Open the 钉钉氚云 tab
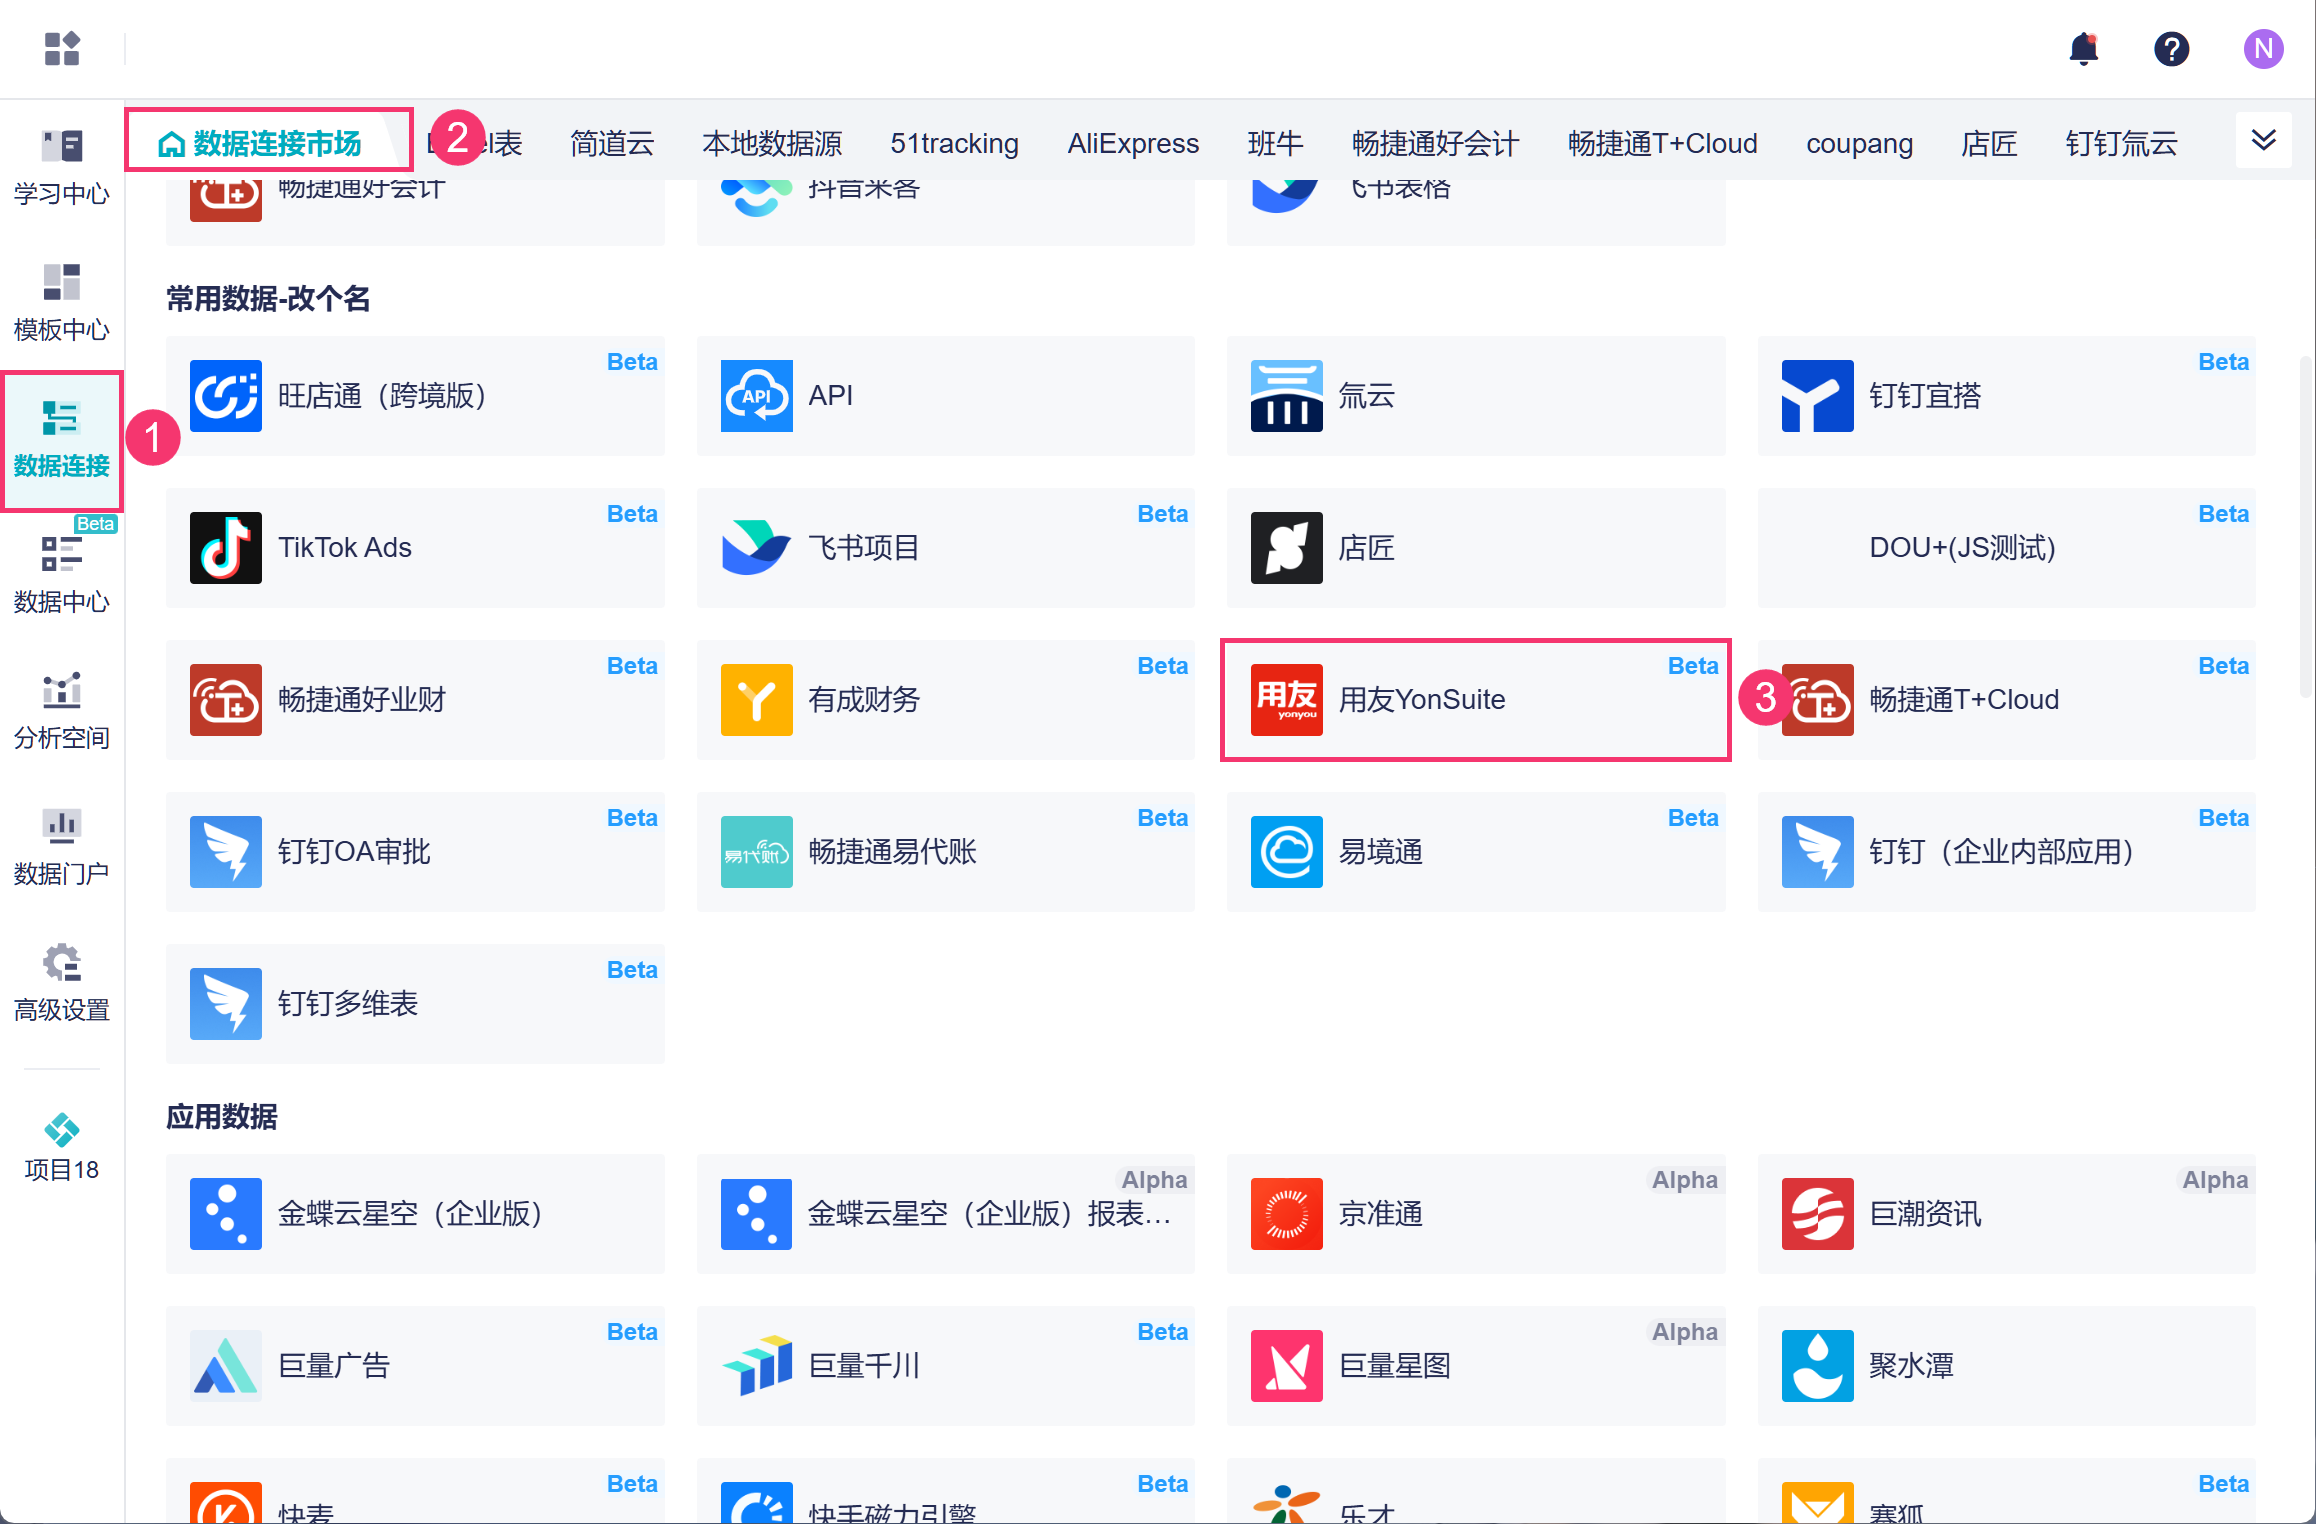Image resolution: width=2316 pixels, height=1524 pixels. point(2122,143)
